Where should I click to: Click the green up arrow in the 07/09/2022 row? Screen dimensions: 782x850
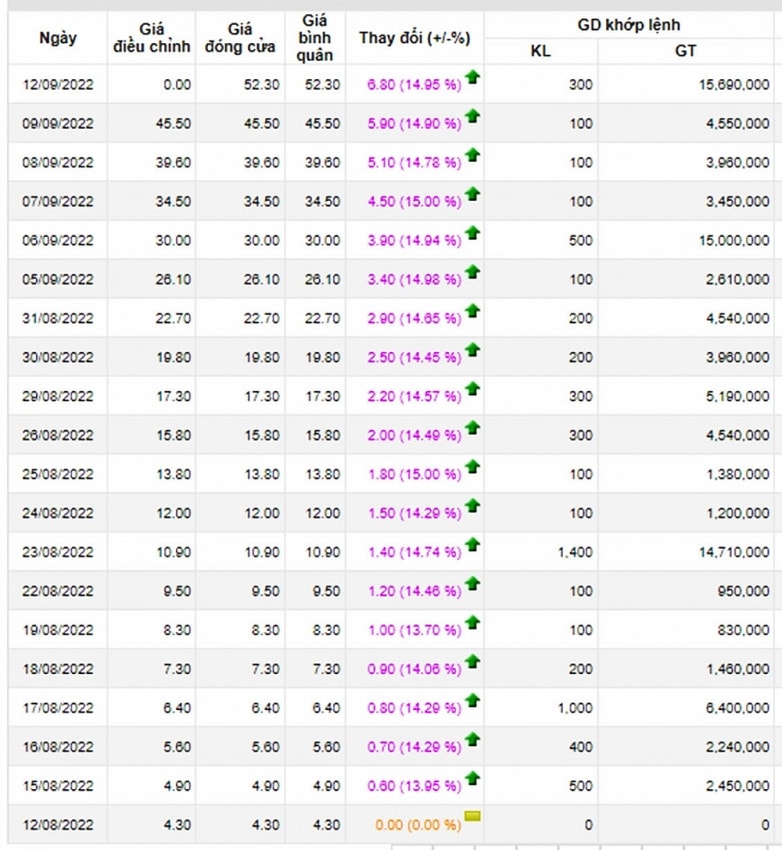(x=473, y=195)
